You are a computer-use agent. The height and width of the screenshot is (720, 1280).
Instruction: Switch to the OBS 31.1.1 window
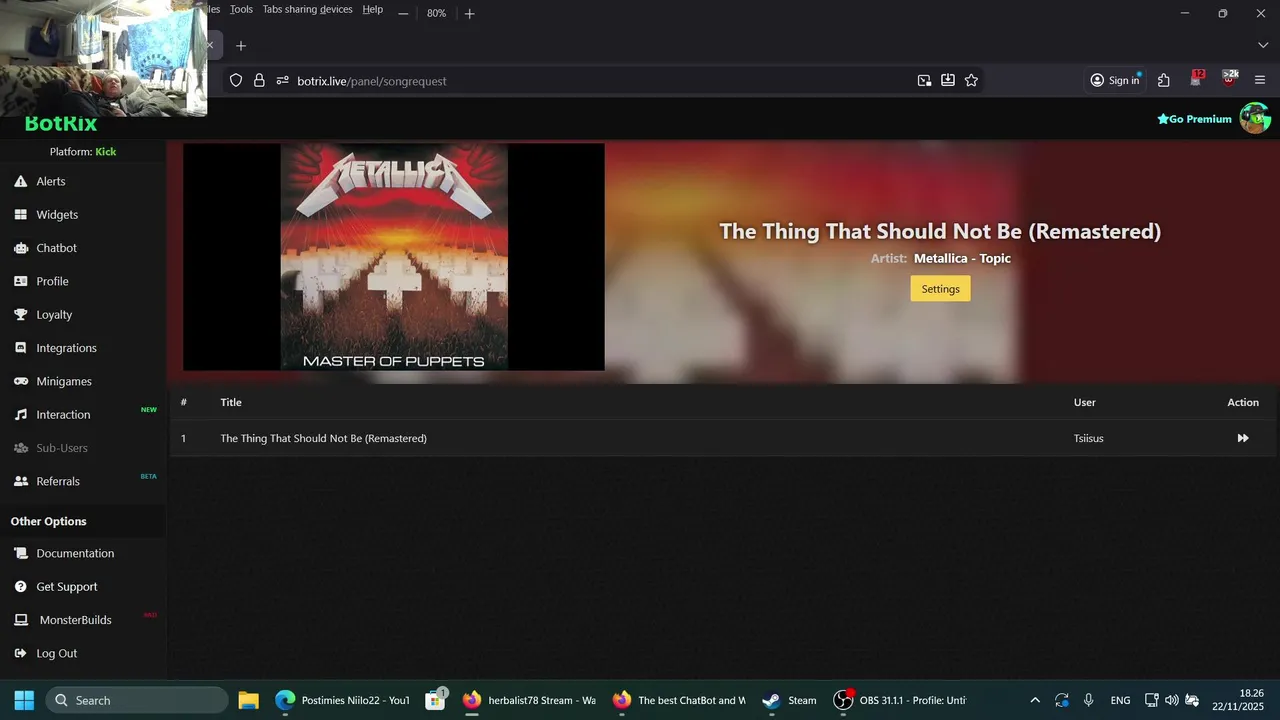902,700
